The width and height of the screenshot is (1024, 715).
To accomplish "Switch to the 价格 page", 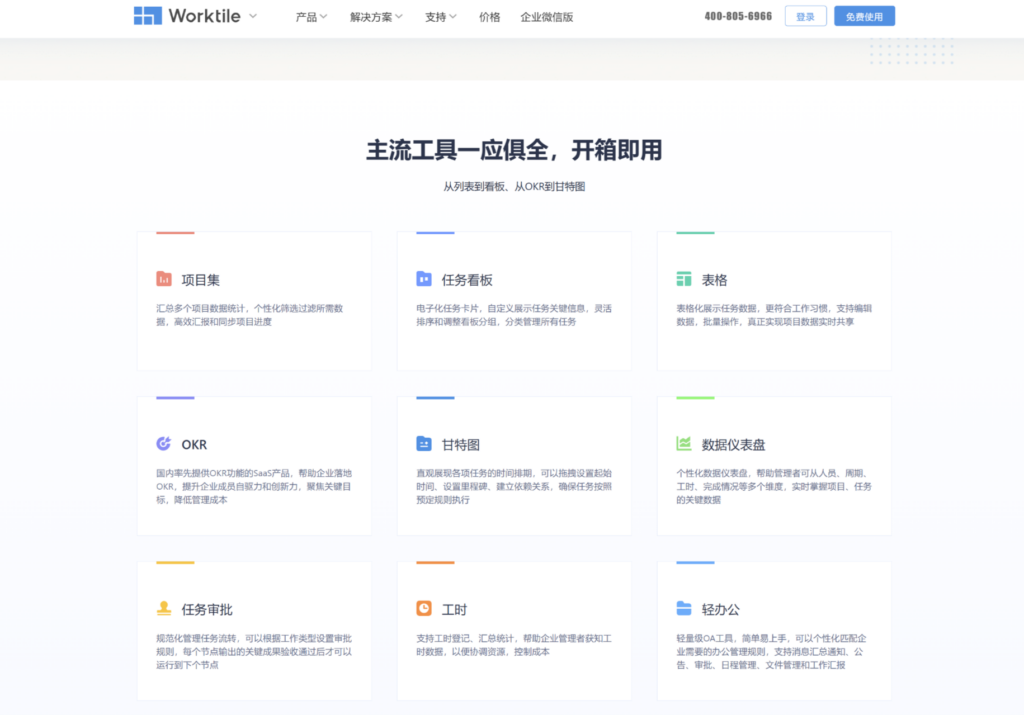I will click(489, 16).
